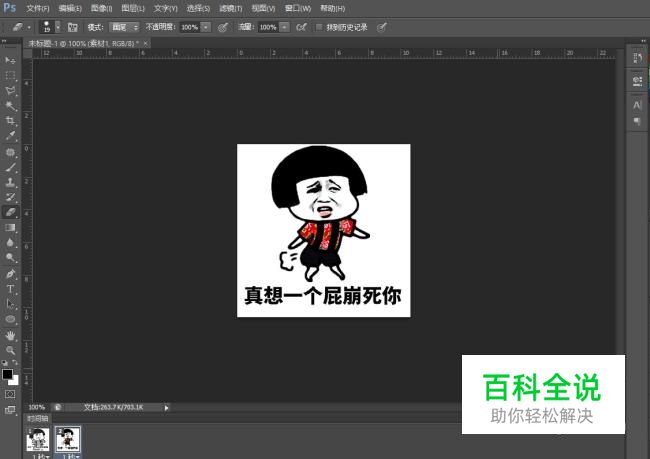This screenshot has width=650, height=459.
Task: Open frame 2 delay time dropdown
Action: [x=70, y=456]
